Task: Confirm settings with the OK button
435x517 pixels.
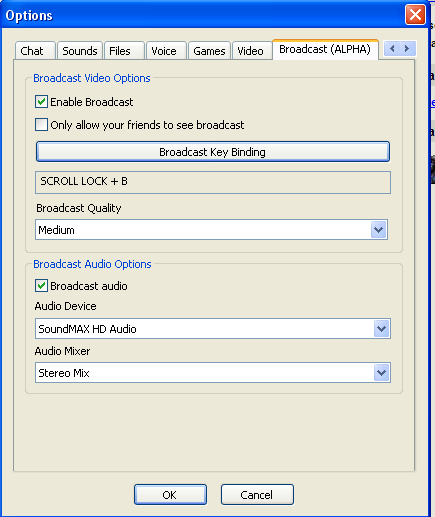Action: [x=170, y=495]
